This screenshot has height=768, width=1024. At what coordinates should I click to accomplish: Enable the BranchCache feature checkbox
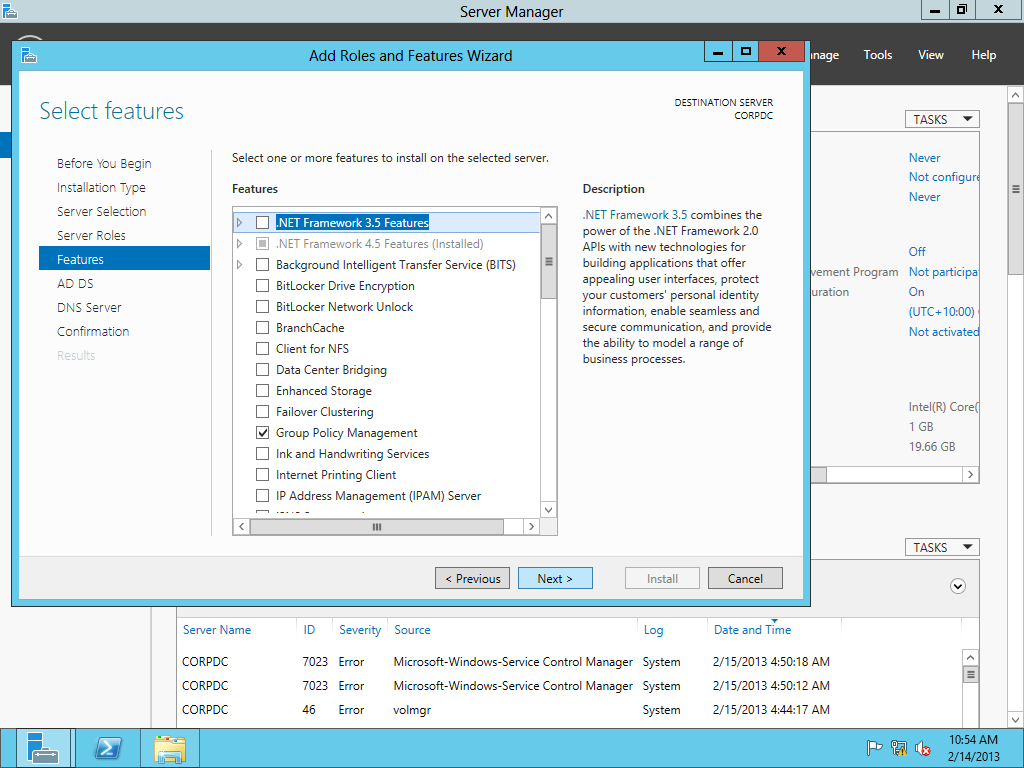click(x=263, y=327)
